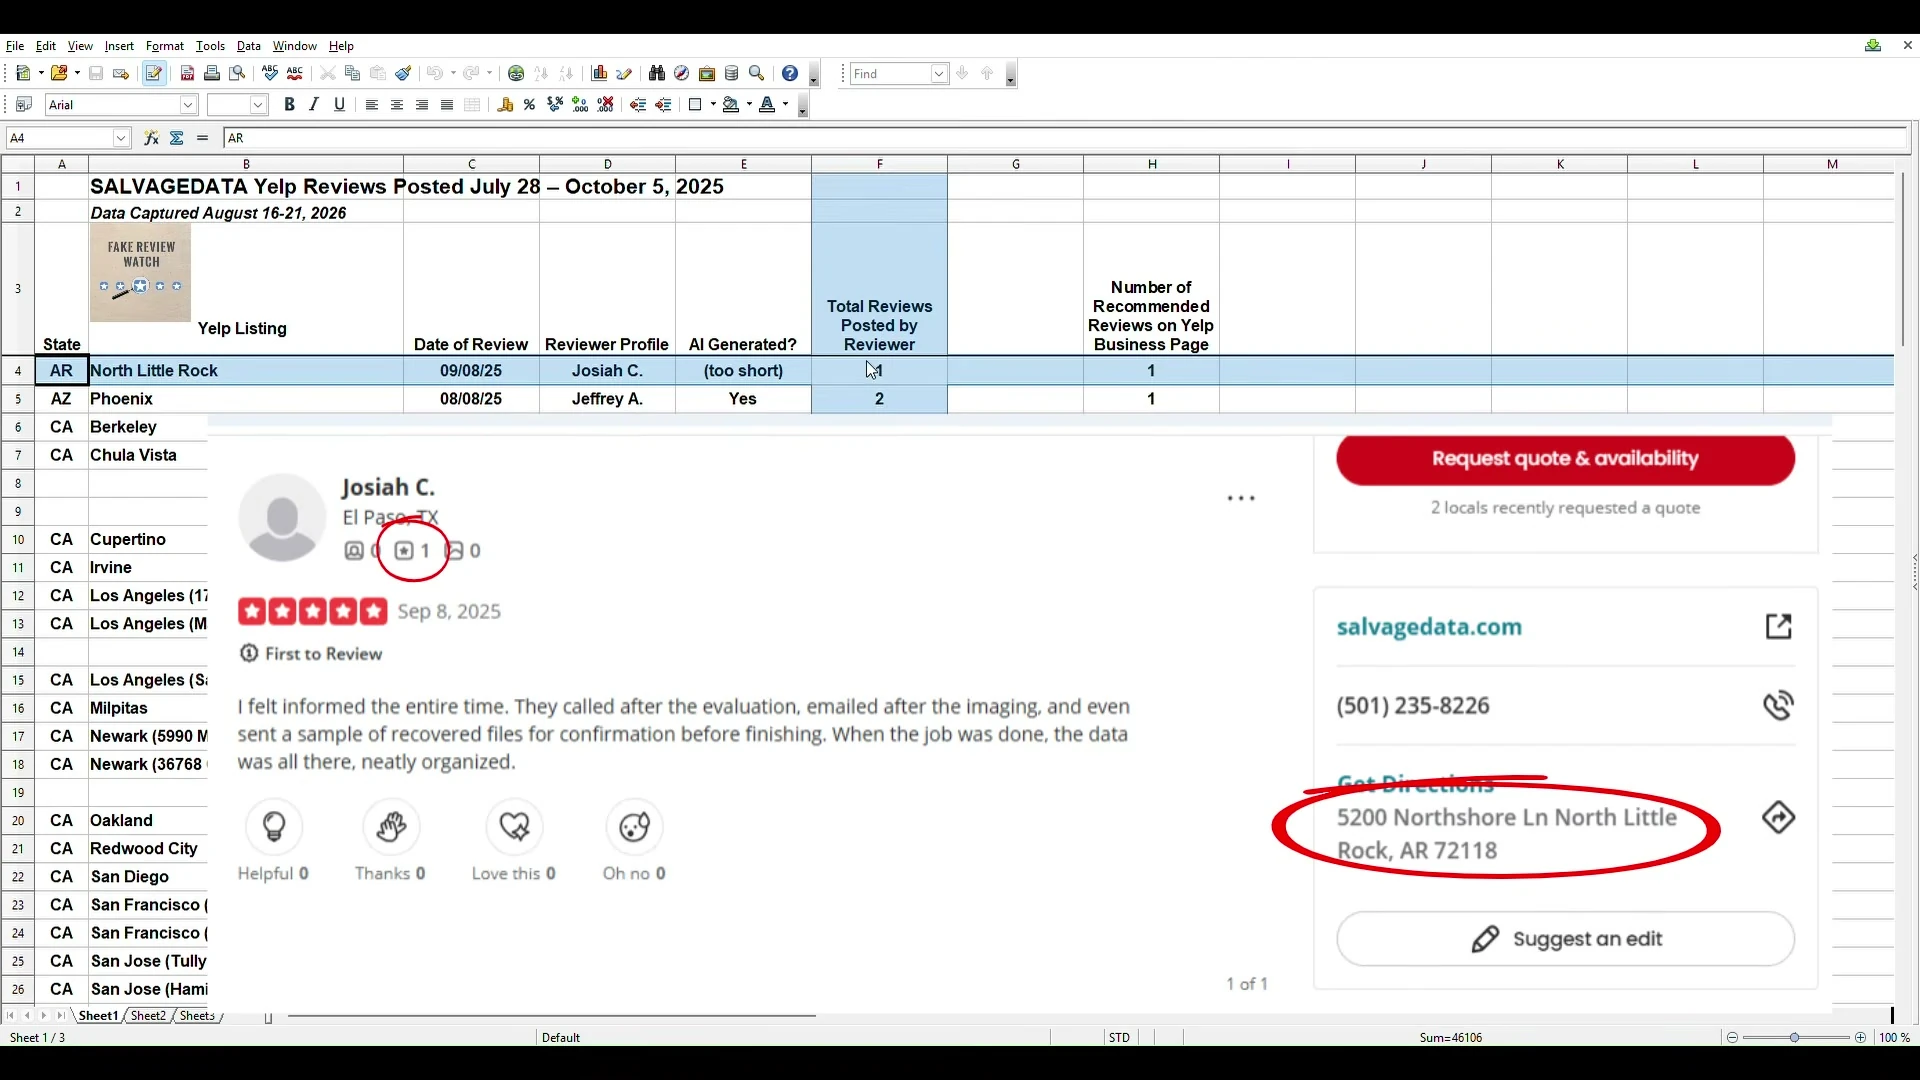This screenshot has width=1920, height=1080.
Task: Justify cell text
Action: pos(447,105)
